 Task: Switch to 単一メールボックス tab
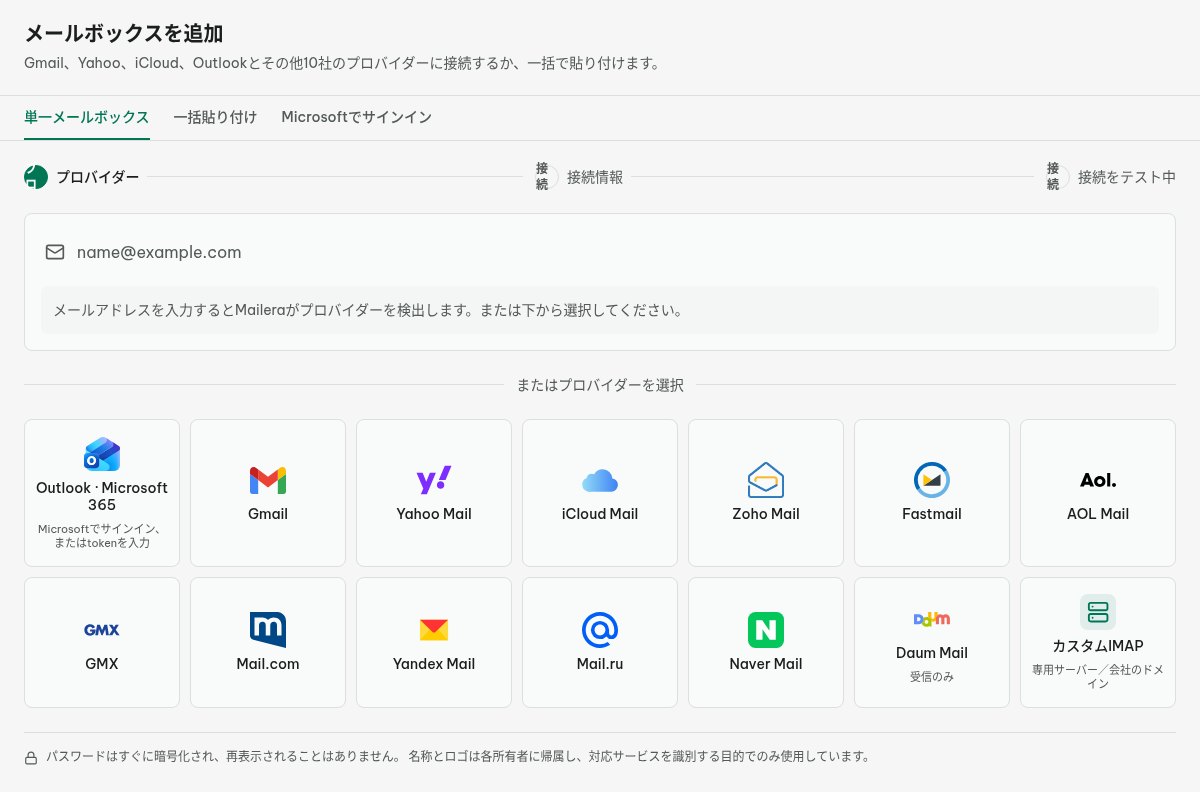(87, 117)
